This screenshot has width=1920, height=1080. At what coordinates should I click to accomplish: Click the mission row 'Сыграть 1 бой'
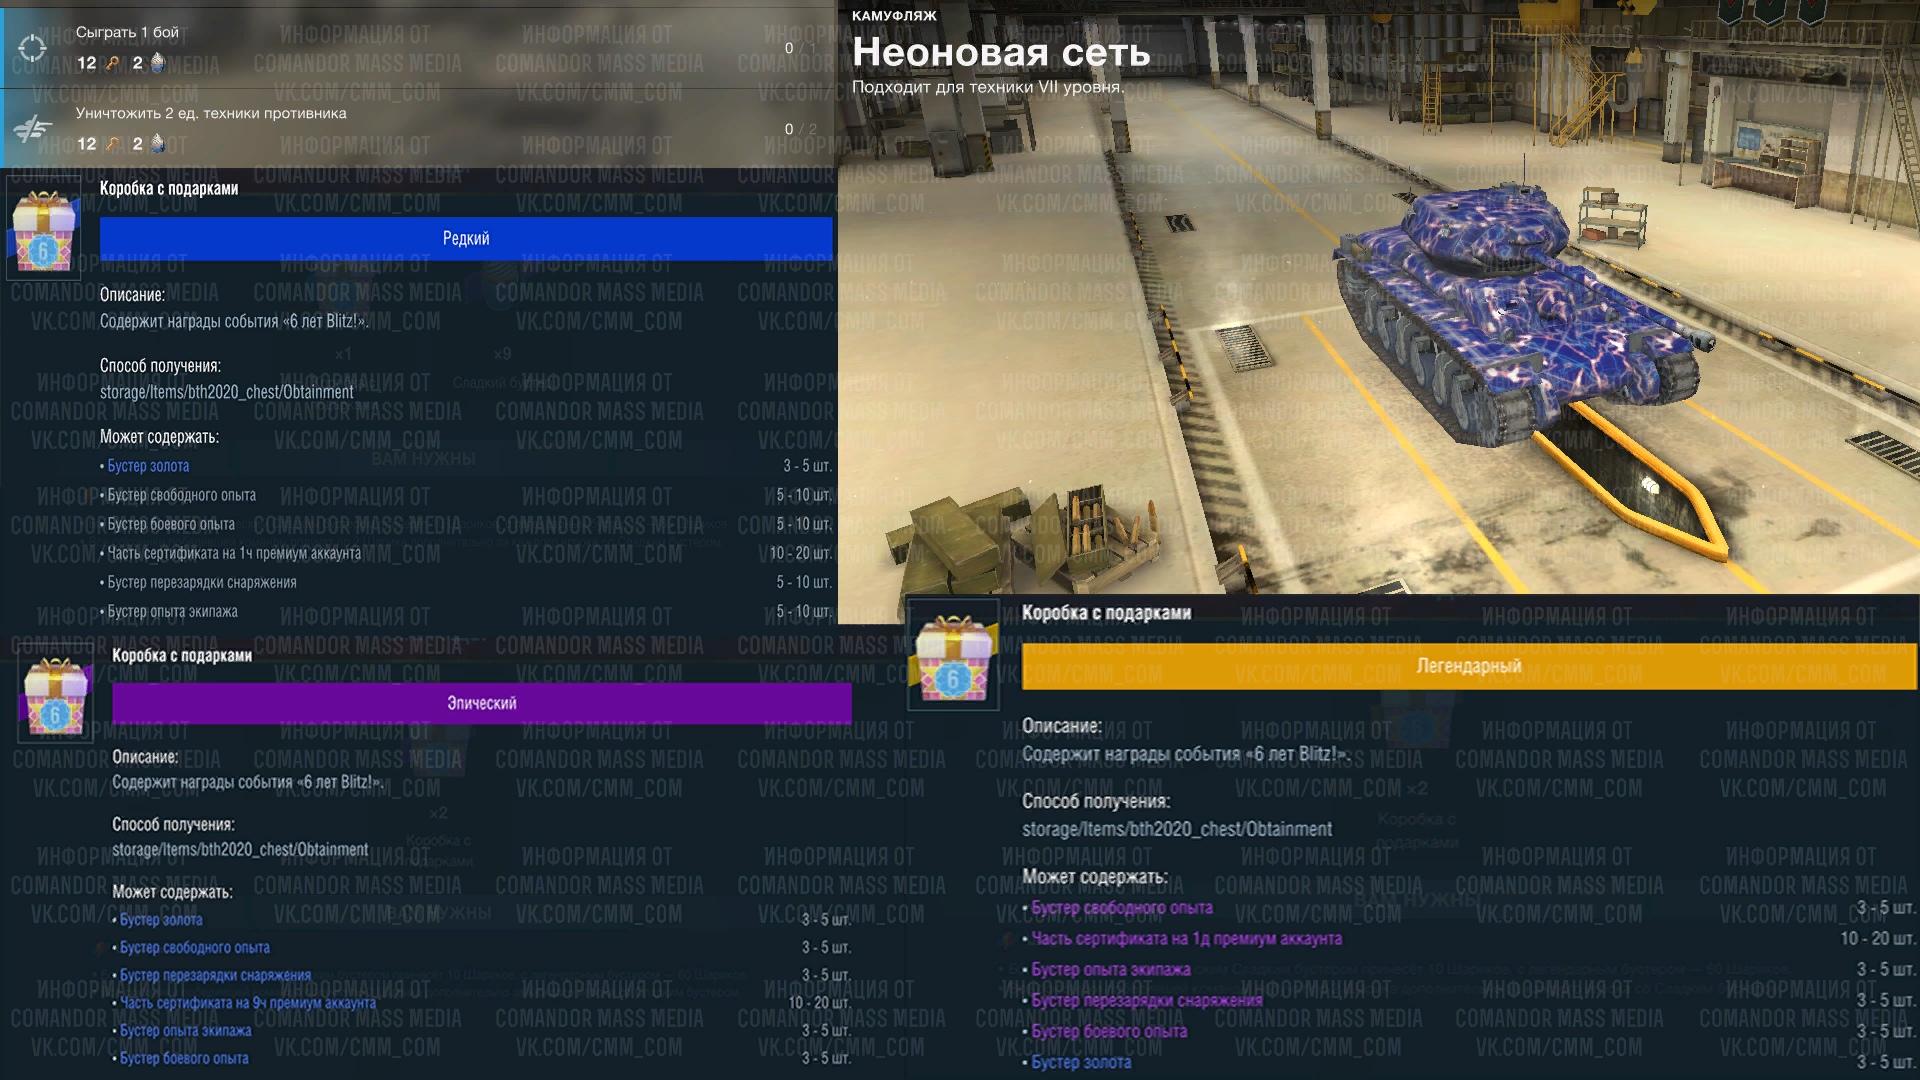(418, 46)
